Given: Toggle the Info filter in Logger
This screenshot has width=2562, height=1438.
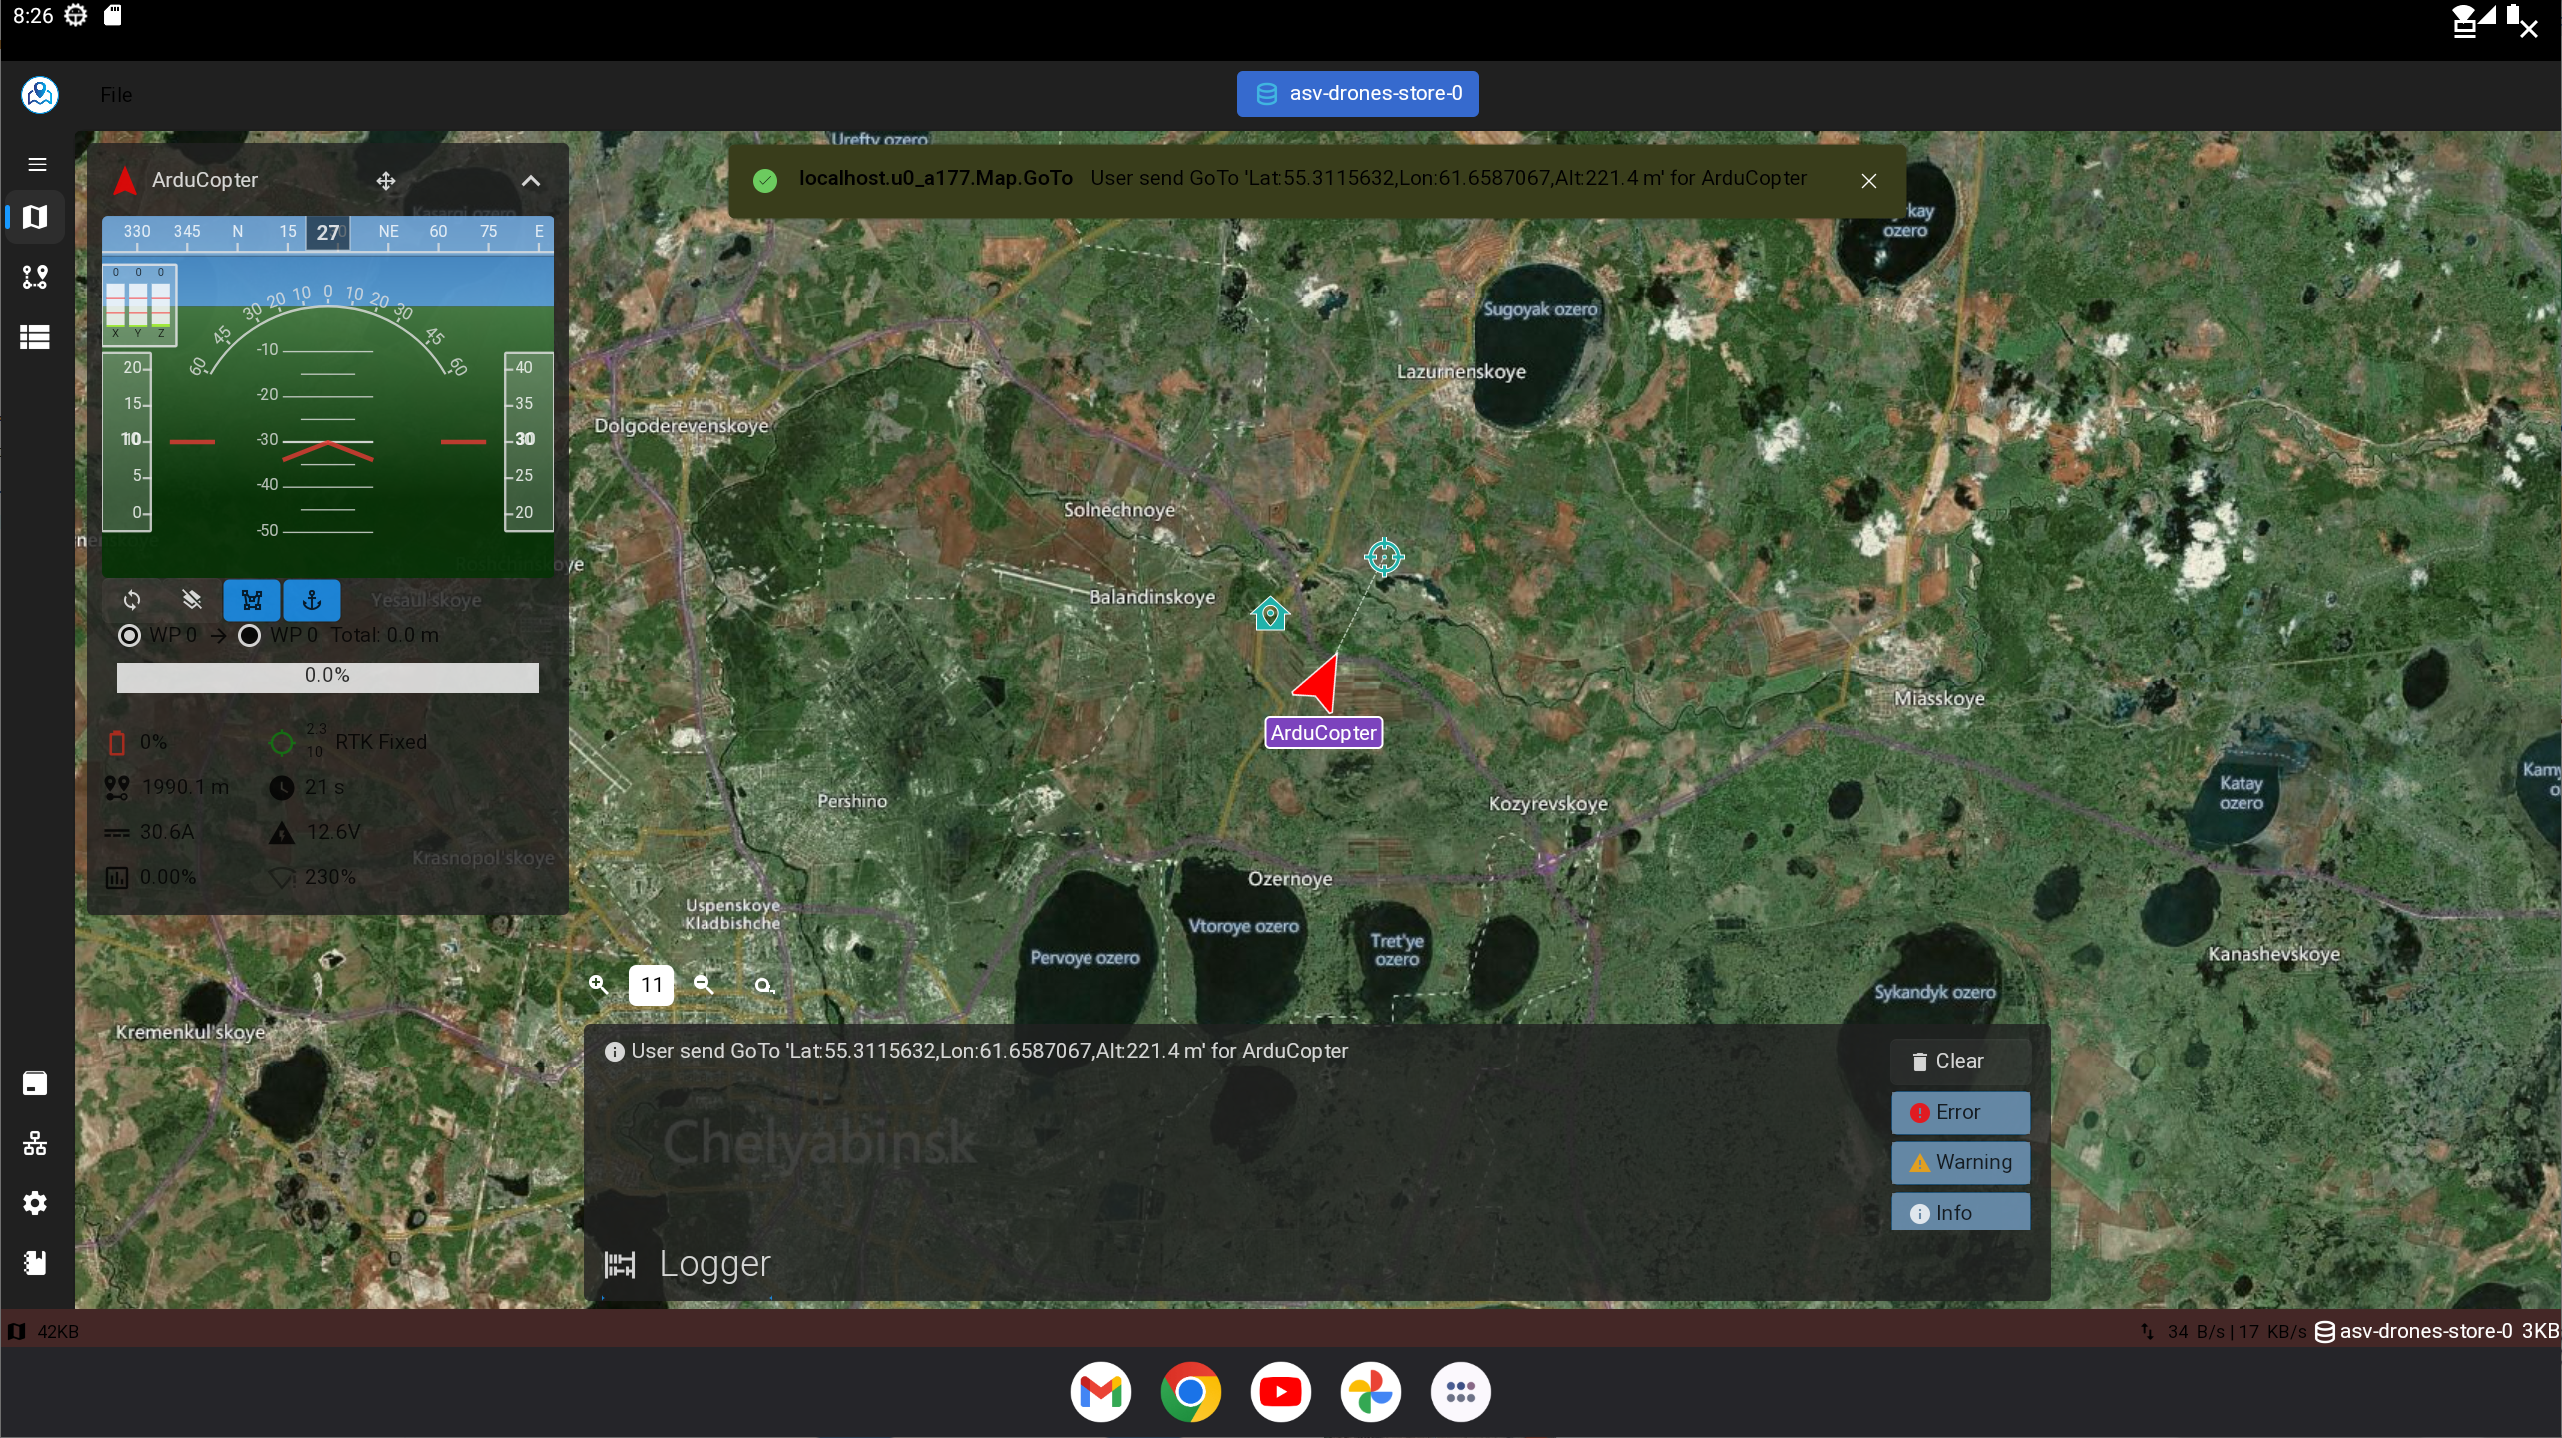Looking at the screenshot, I should click(x=1960, y=1212).
